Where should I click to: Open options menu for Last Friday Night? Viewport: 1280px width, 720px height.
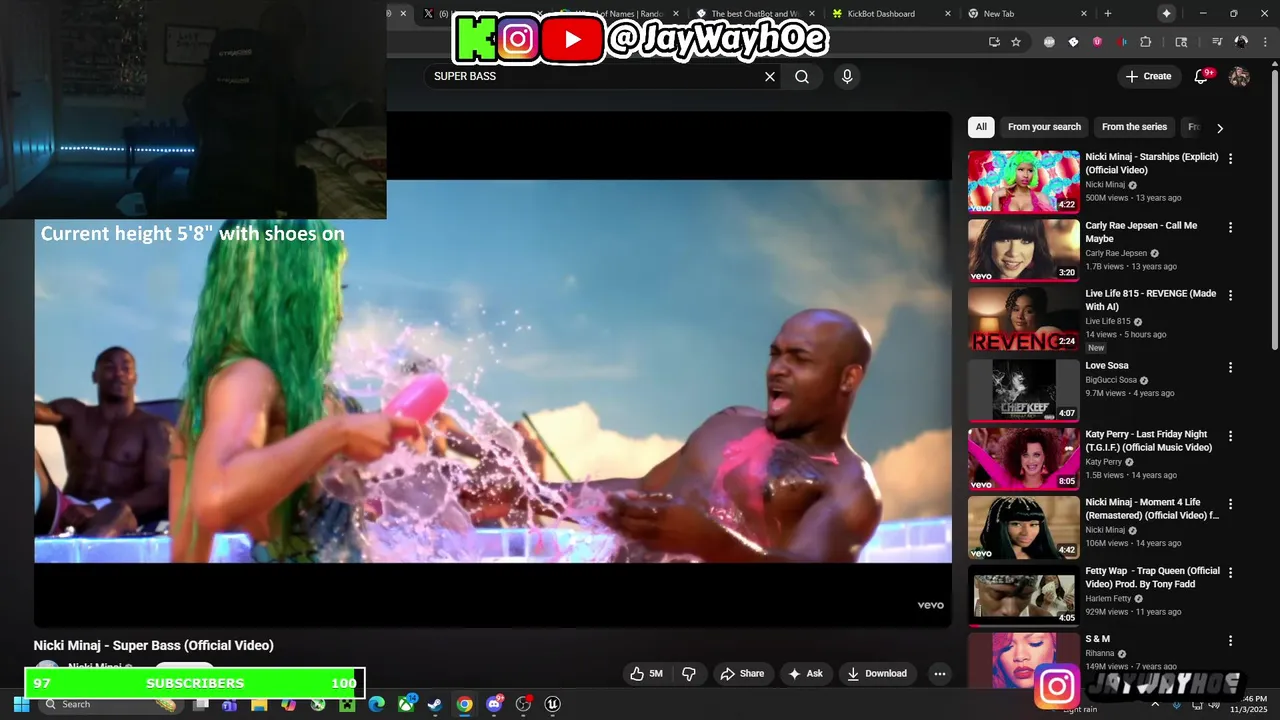click(x=1230, y=436)
